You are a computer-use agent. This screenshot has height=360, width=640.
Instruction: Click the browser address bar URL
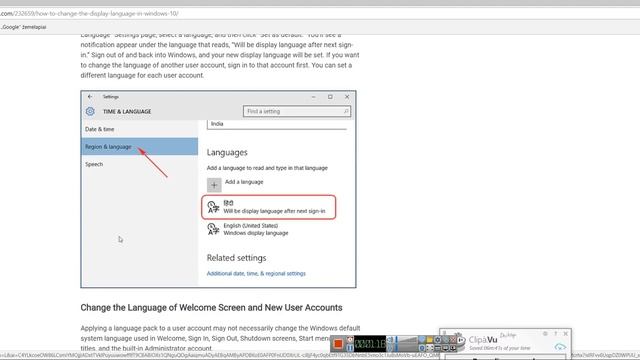point(89,13)
